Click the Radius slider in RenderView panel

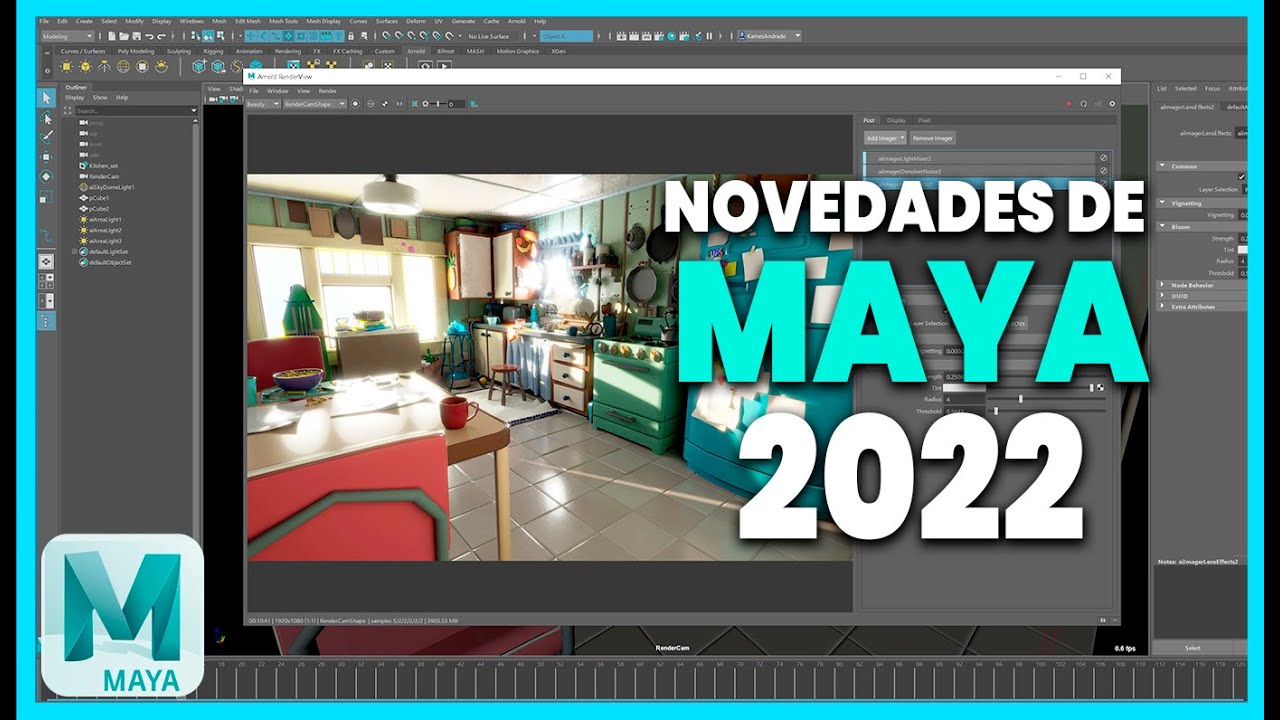pyautogui.click(x=1048, y=399)
